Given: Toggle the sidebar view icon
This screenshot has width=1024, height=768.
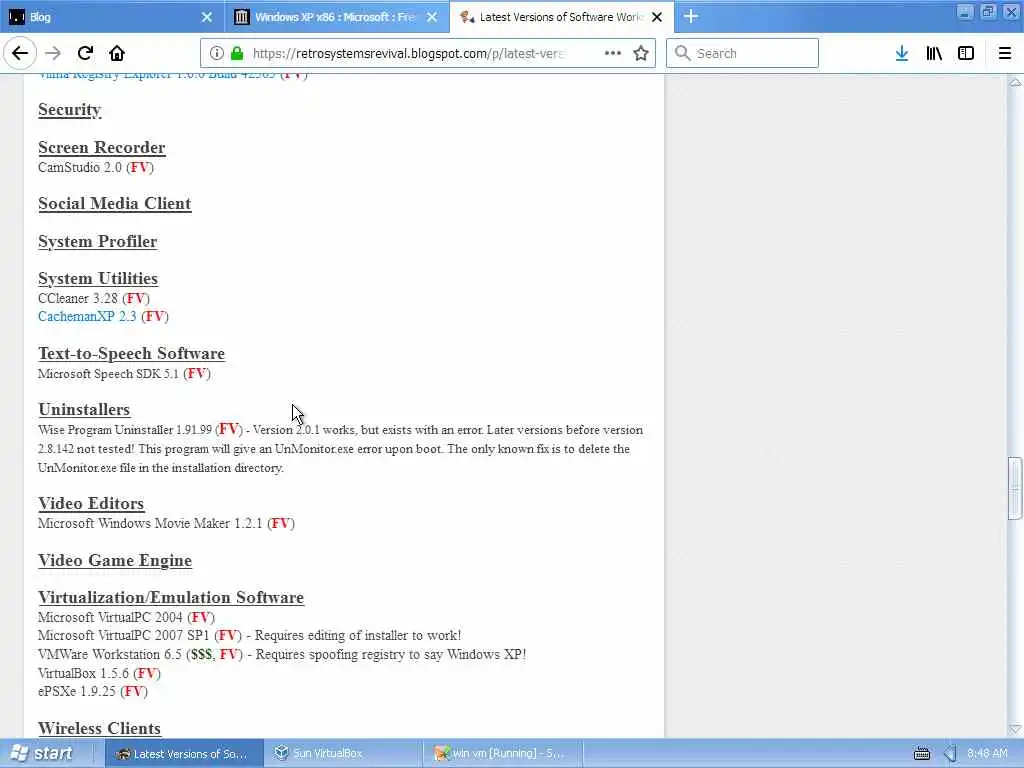Looking at the screenshot, I should (966, 53).
